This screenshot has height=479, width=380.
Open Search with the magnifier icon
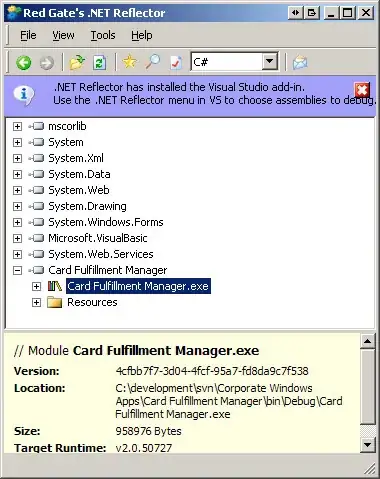point(153,62)
